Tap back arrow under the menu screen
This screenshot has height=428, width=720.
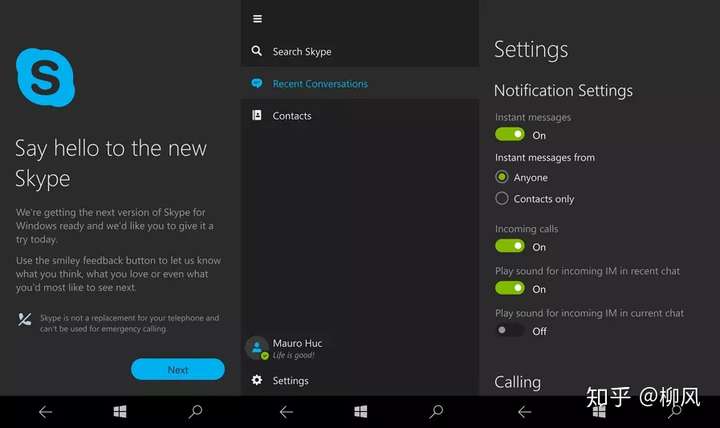[286, 412]
